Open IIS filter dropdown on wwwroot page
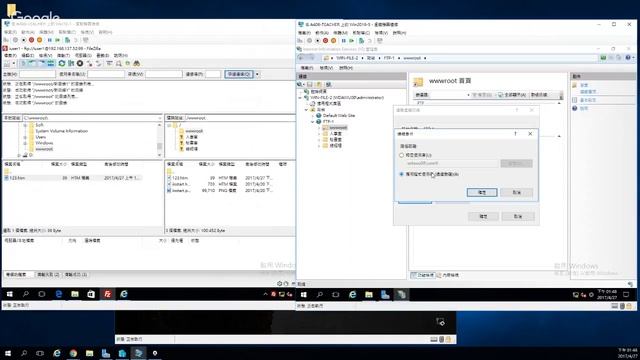640x360 pixels. point(468,95)
